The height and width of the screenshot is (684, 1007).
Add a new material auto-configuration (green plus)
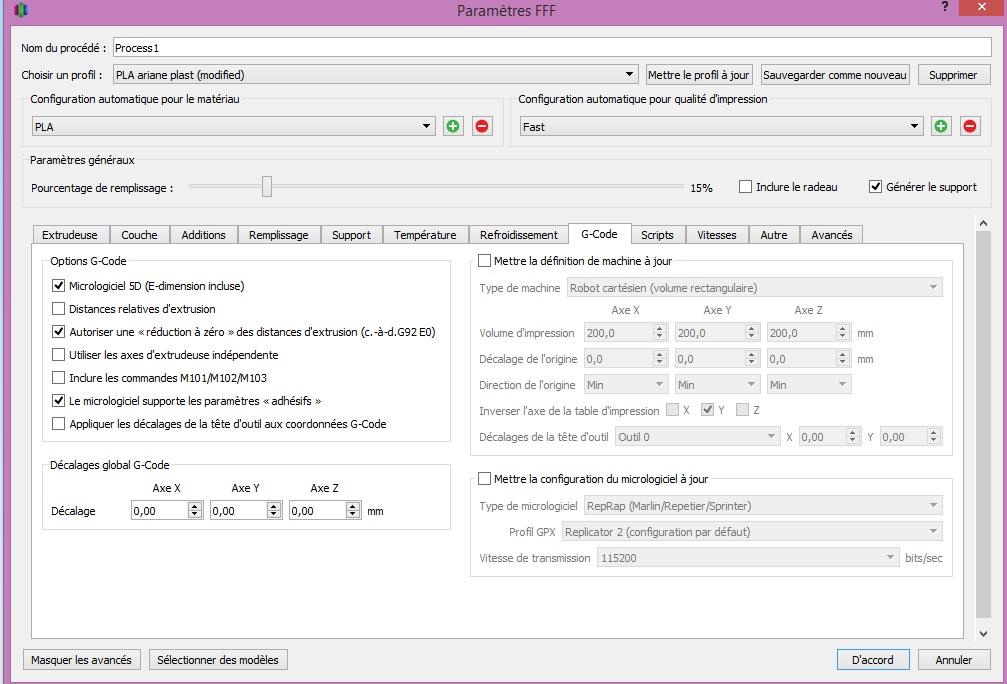pos(453,126)
